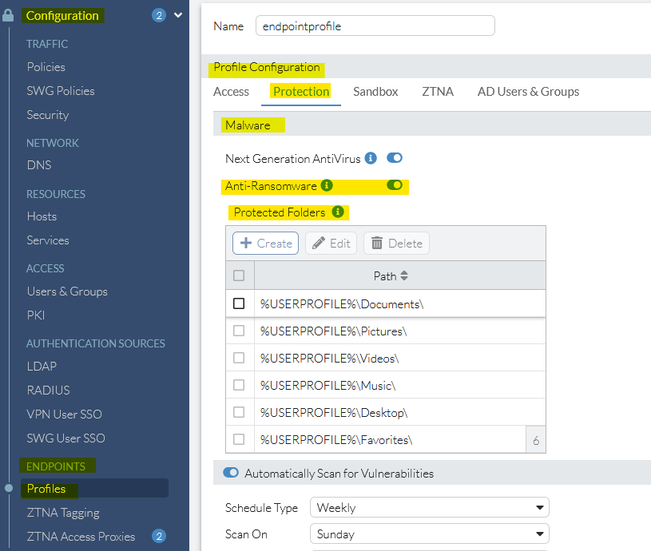
Task: Switch to the Sandbox tab
Action: (375, 92)
